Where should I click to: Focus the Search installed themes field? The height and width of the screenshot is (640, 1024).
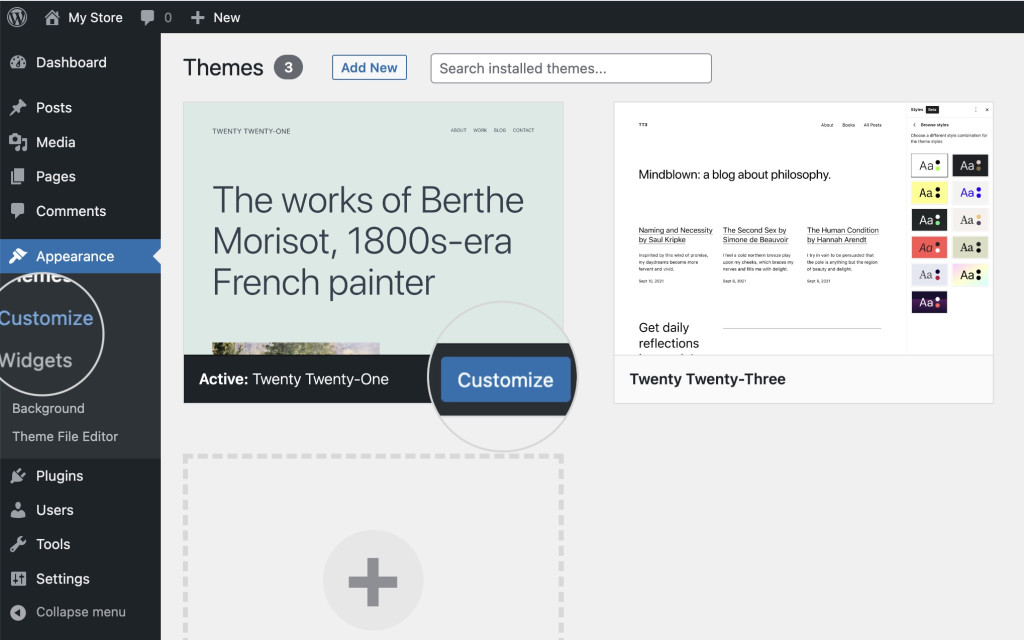point(571,68)
